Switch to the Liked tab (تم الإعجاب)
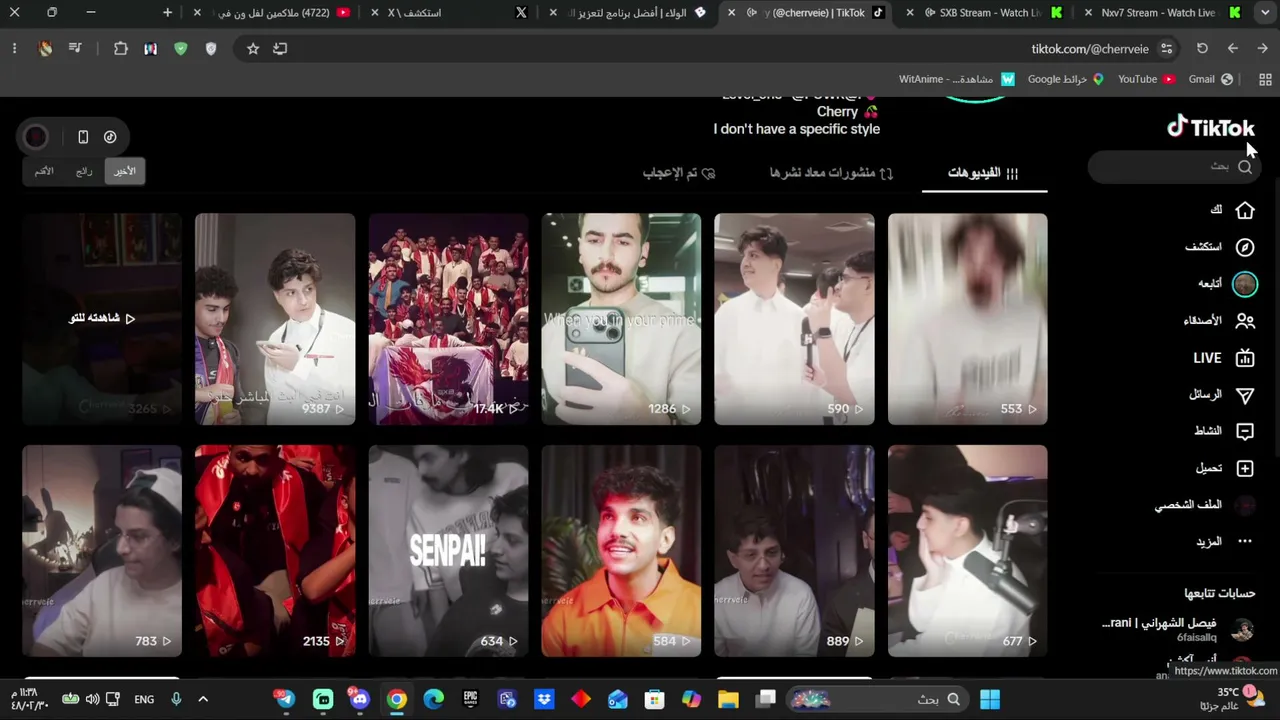Image resolution: width=1280 pixels, height=720 pixels. click(x=679, y=173)
